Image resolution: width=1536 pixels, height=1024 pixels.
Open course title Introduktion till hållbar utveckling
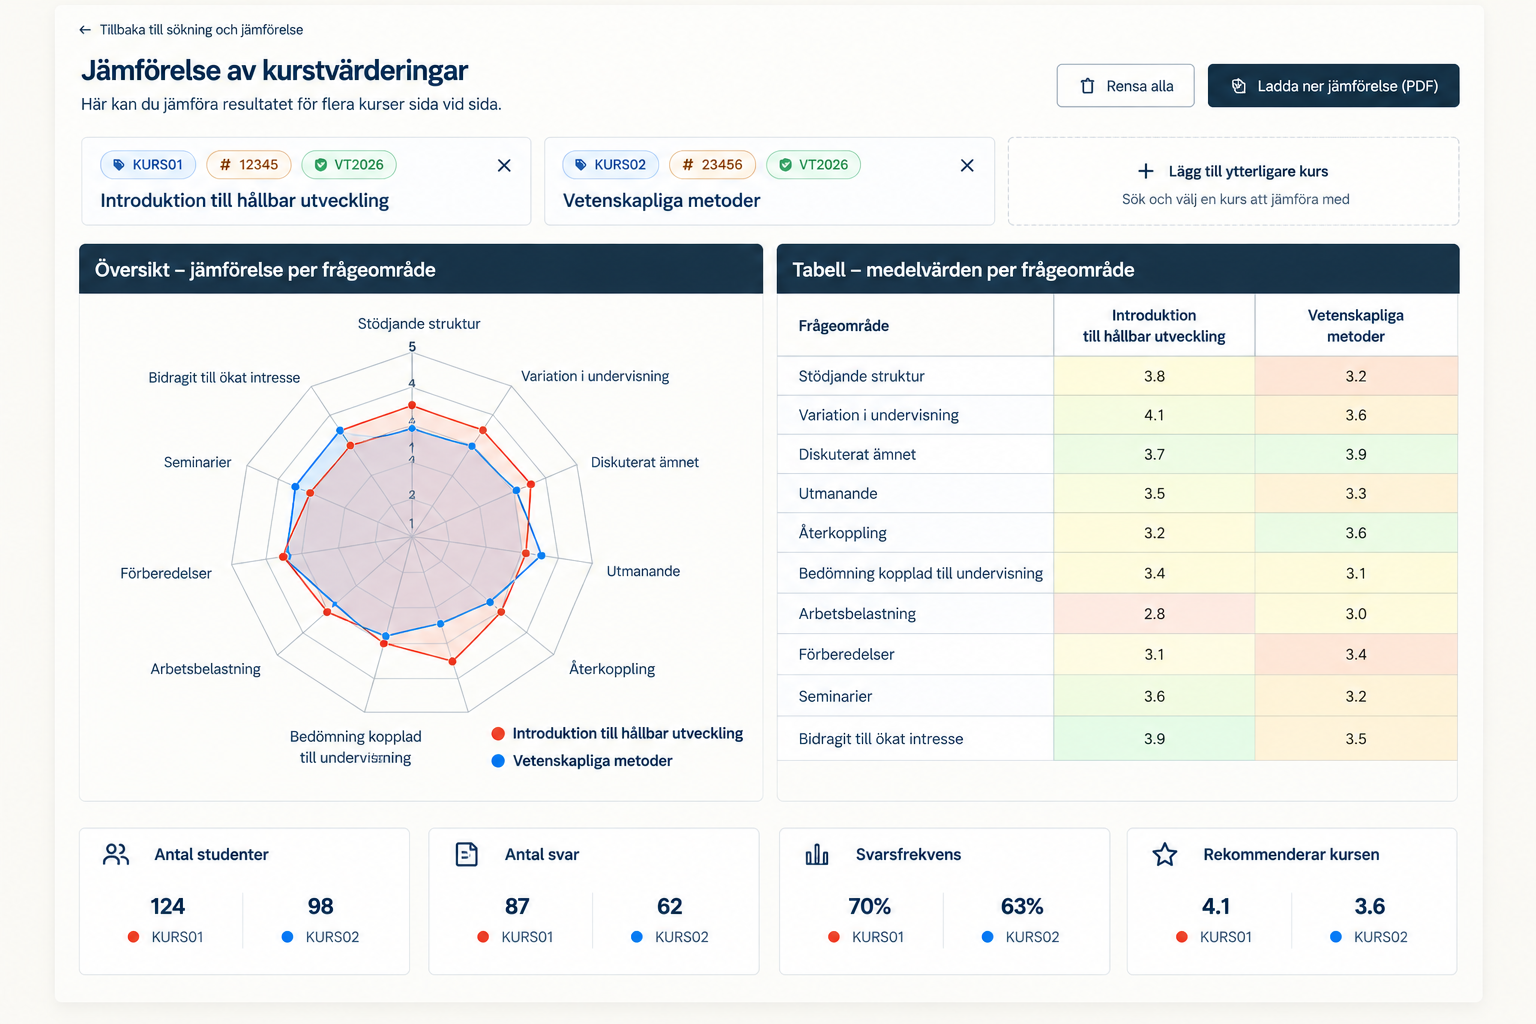(245, 200)
